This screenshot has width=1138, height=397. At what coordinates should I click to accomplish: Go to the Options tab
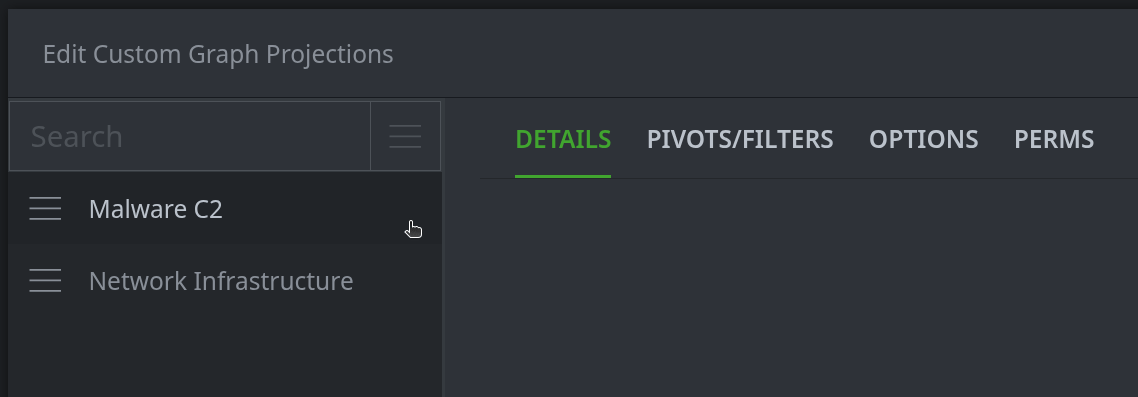click(x=923, y=139)
